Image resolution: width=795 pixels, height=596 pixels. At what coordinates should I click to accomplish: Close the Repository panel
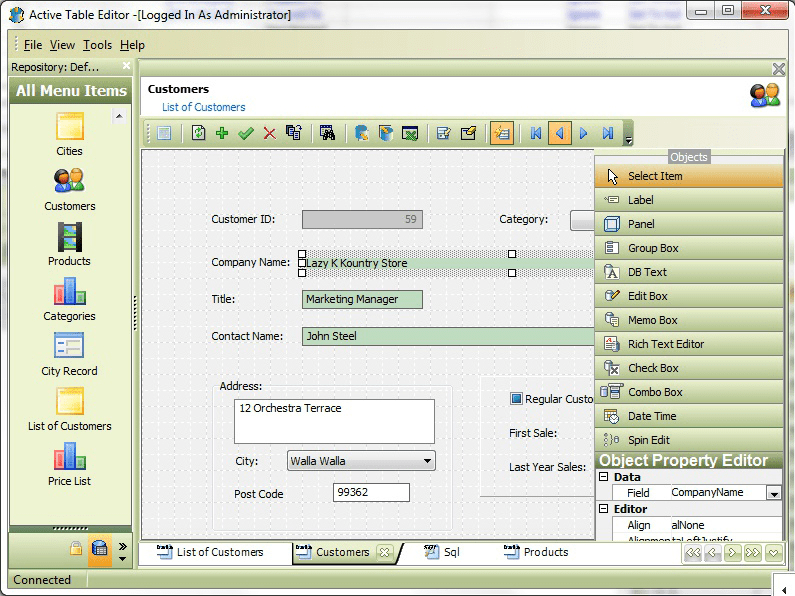[x=126, y=66]
